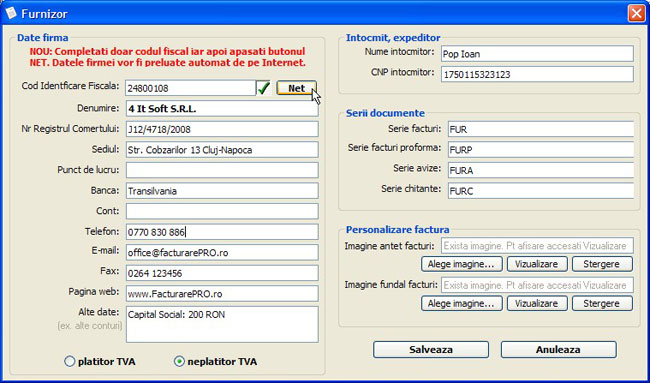Click the Nr Registrul Comertului field

[x=222, y=129]
